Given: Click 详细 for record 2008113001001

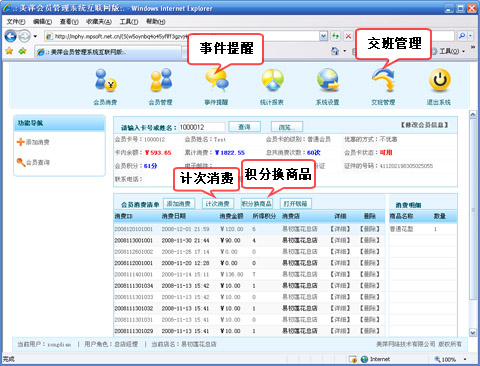Looking at the screenshot, I should (340, 240).
